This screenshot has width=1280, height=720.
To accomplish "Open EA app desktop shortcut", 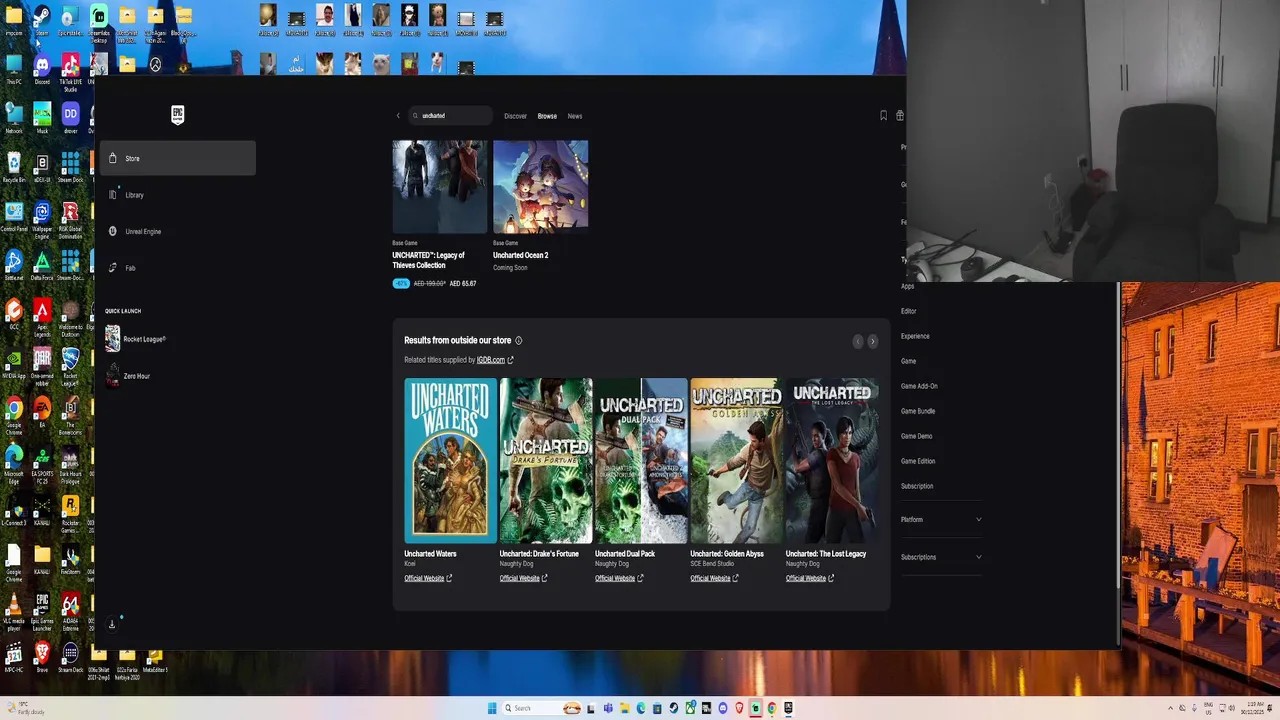I will coord(42,412).
